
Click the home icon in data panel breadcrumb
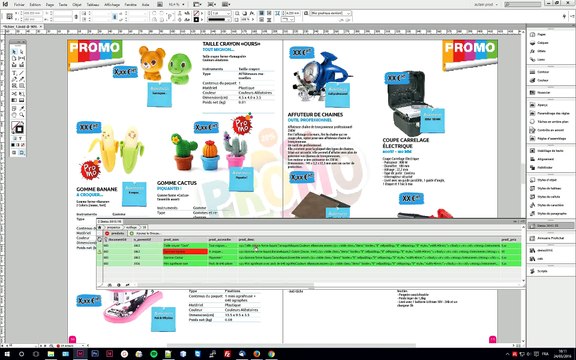point(100,227)
